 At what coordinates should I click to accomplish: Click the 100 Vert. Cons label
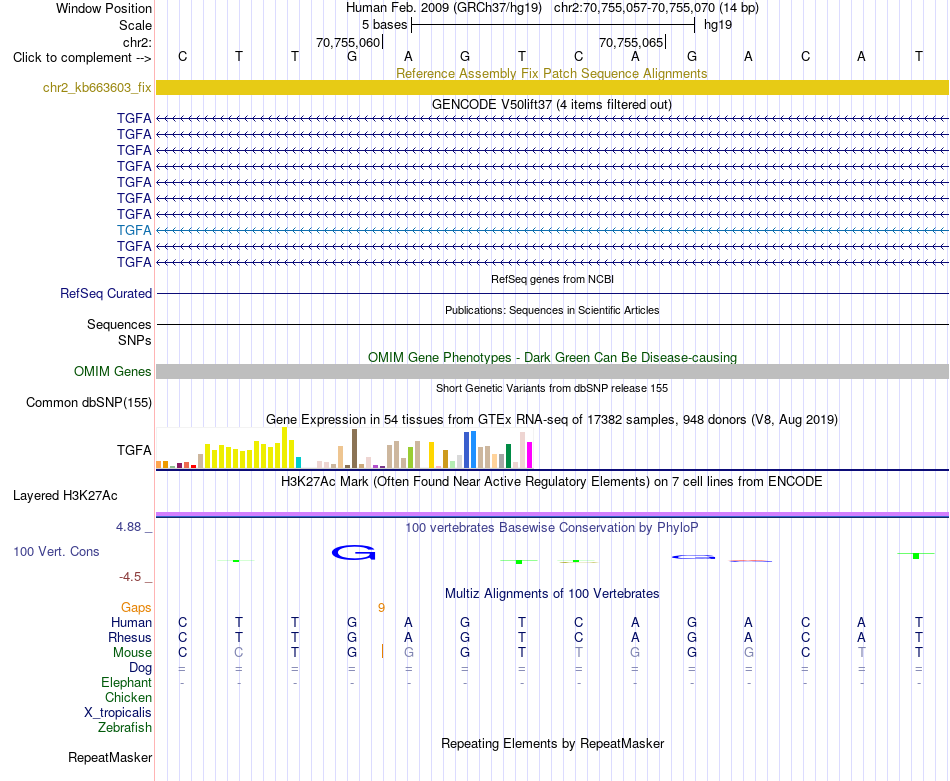coord(56,551)
